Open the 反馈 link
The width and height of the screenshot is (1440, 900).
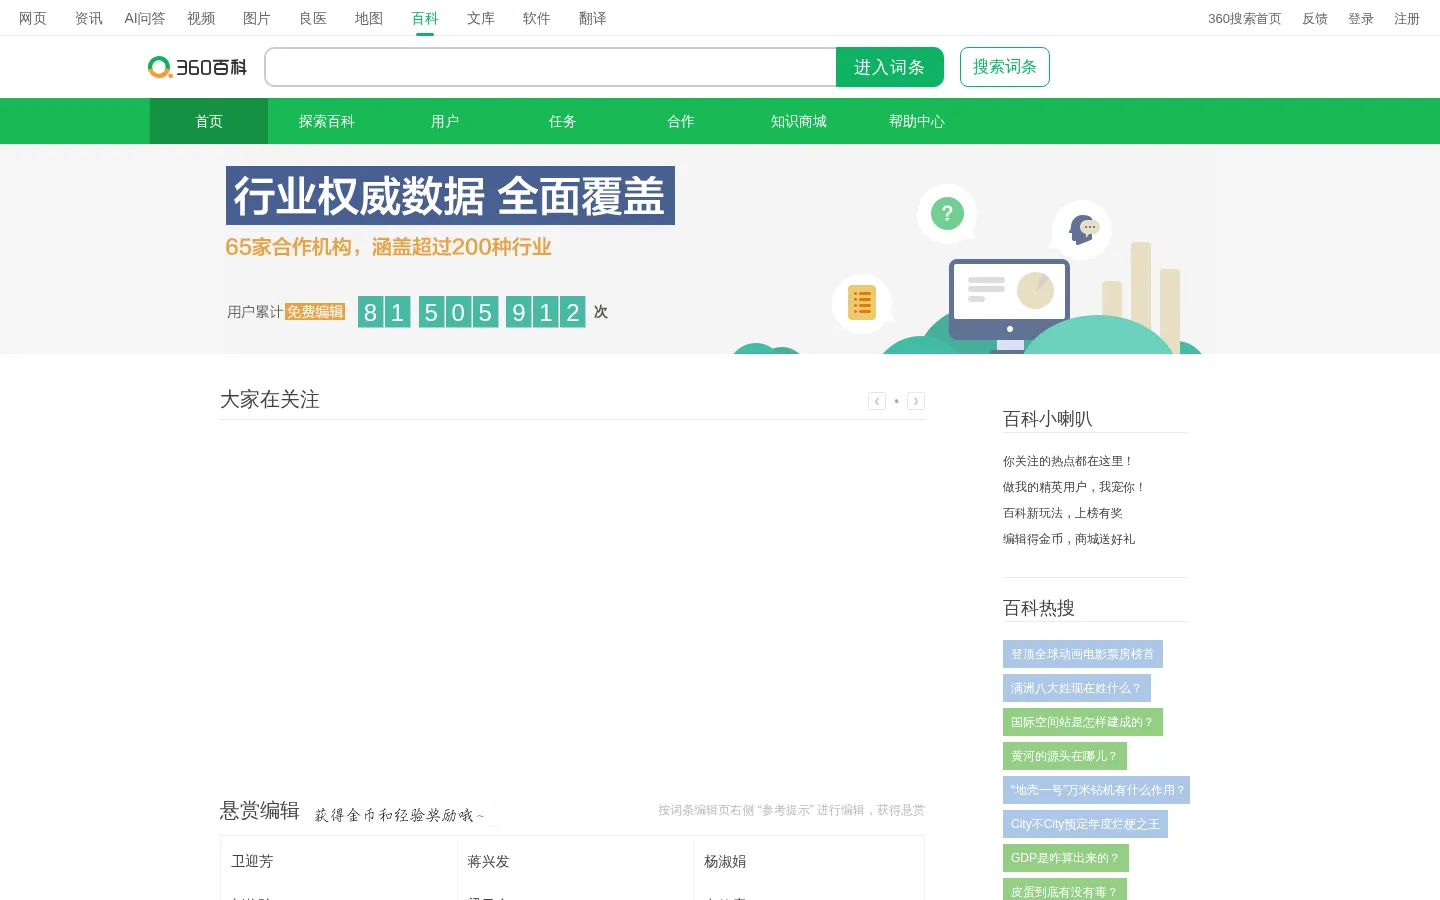coord(1315,18)
